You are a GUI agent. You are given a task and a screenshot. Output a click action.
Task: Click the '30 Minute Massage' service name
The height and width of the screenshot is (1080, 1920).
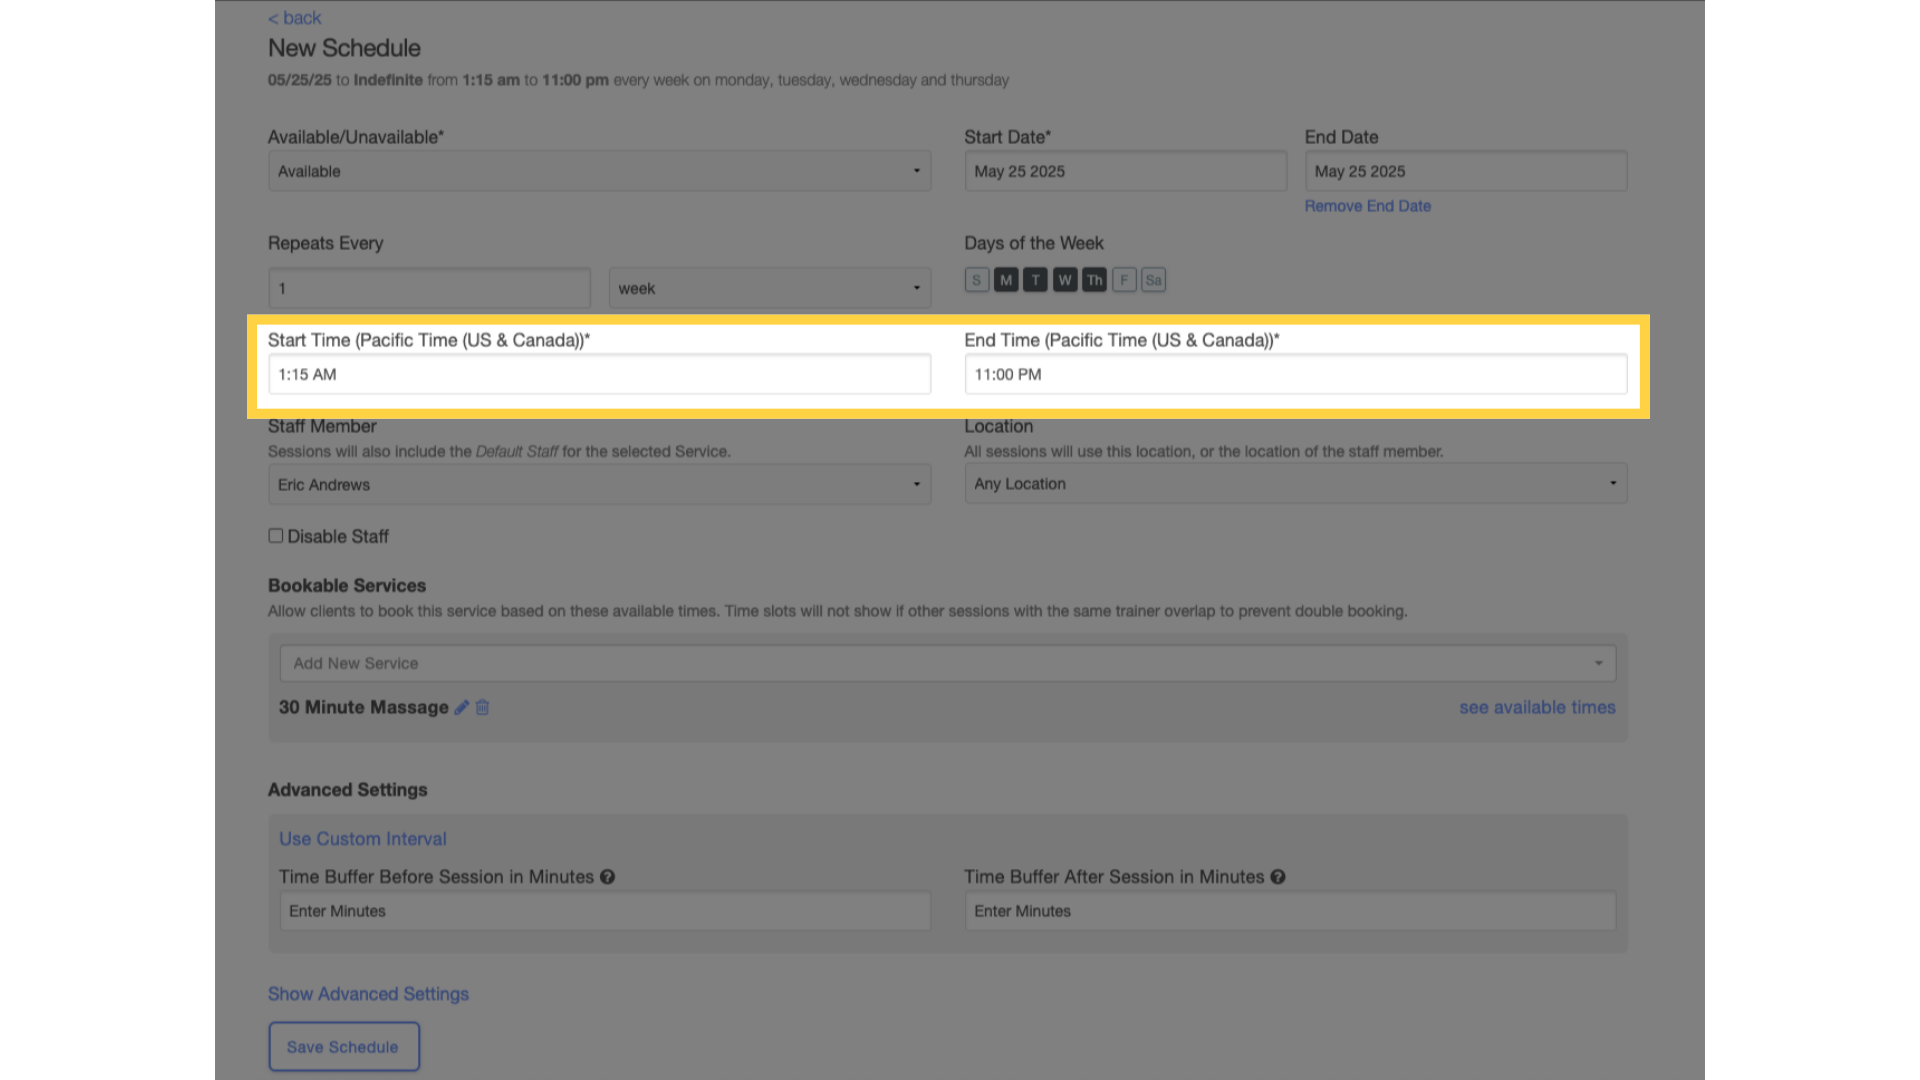[363, 707]
